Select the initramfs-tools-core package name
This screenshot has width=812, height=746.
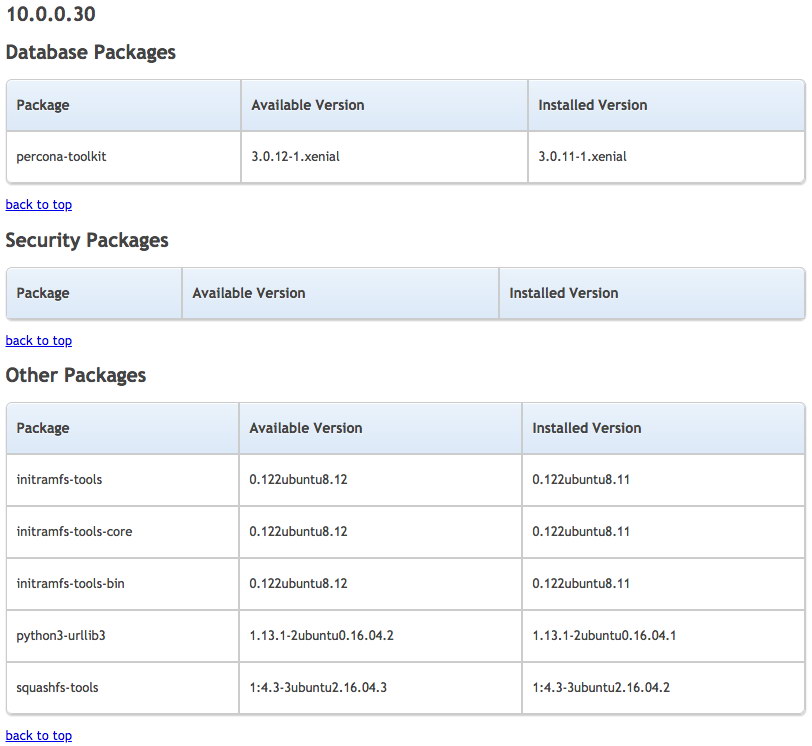(74, 532)
